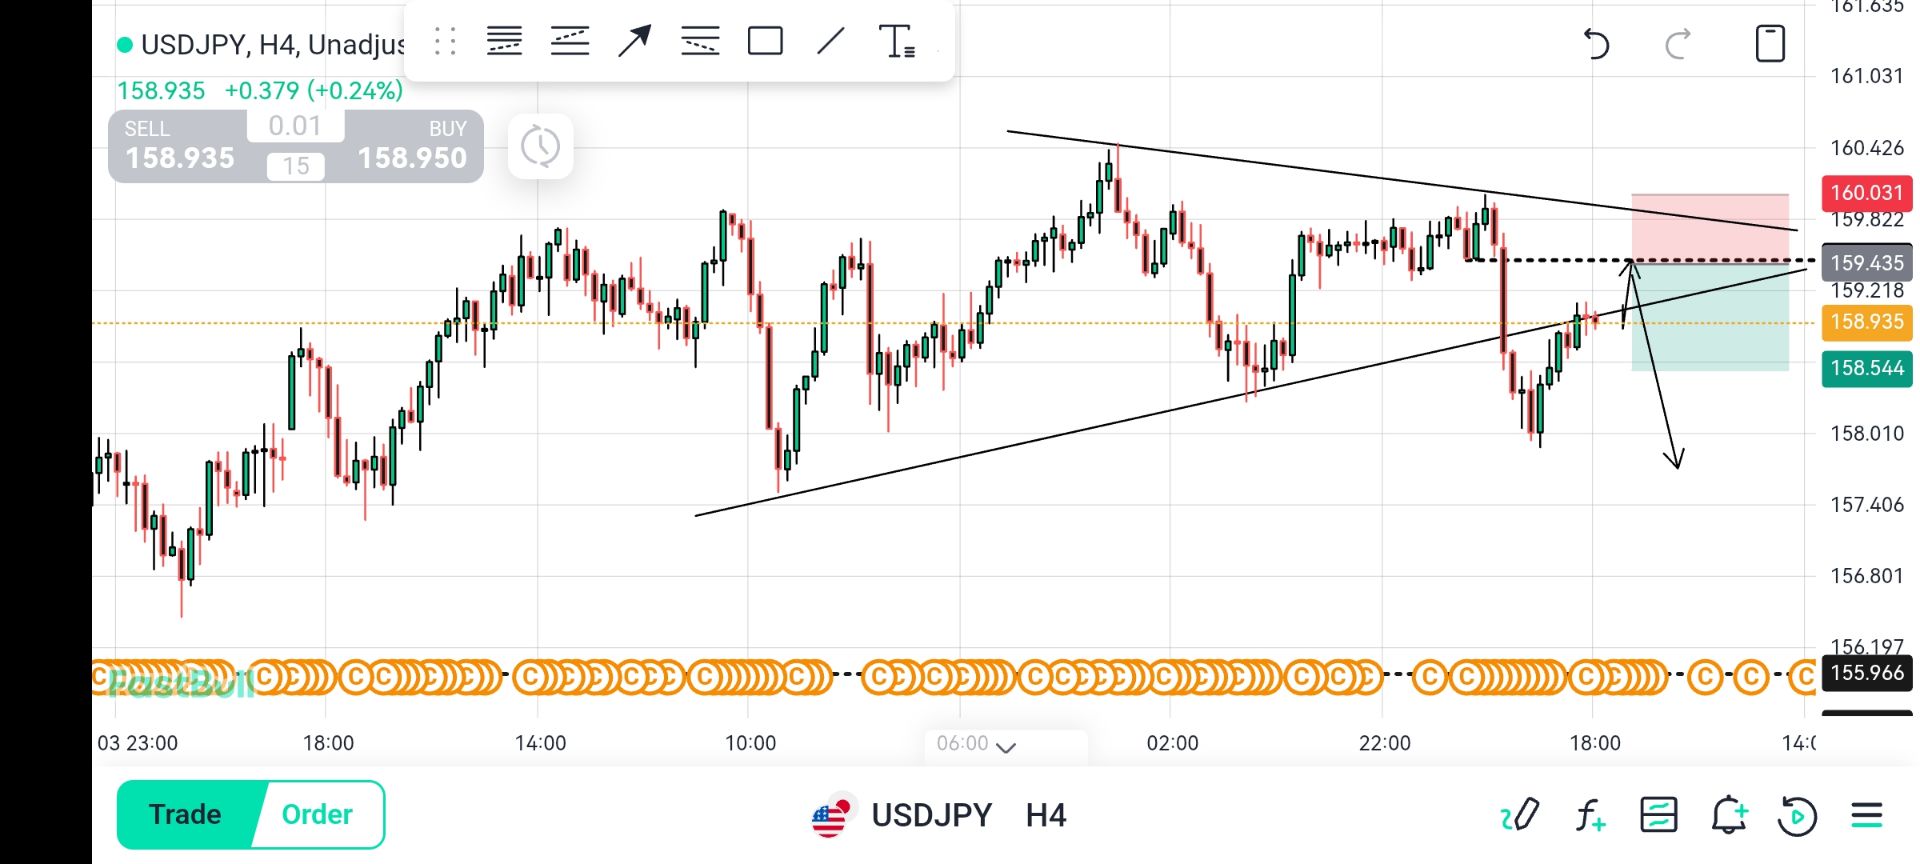Open the hamburger menu
Screen dimensions: 1920x864
1866,815
